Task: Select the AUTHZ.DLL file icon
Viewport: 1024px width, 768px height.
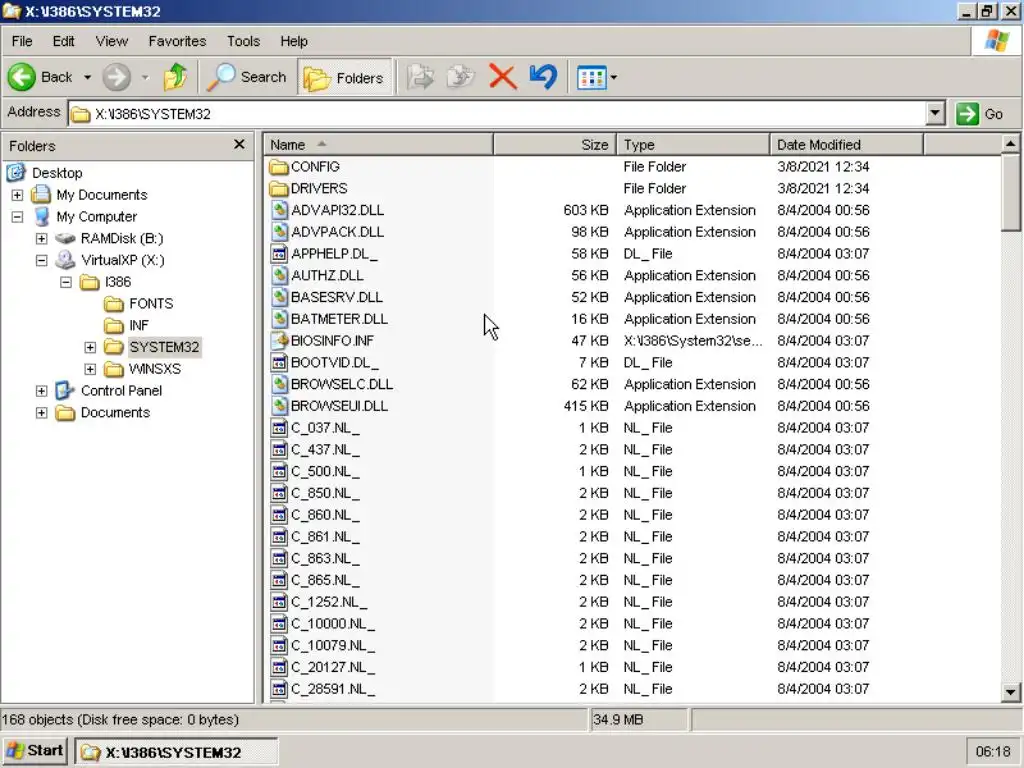Action: click(279, 275)
